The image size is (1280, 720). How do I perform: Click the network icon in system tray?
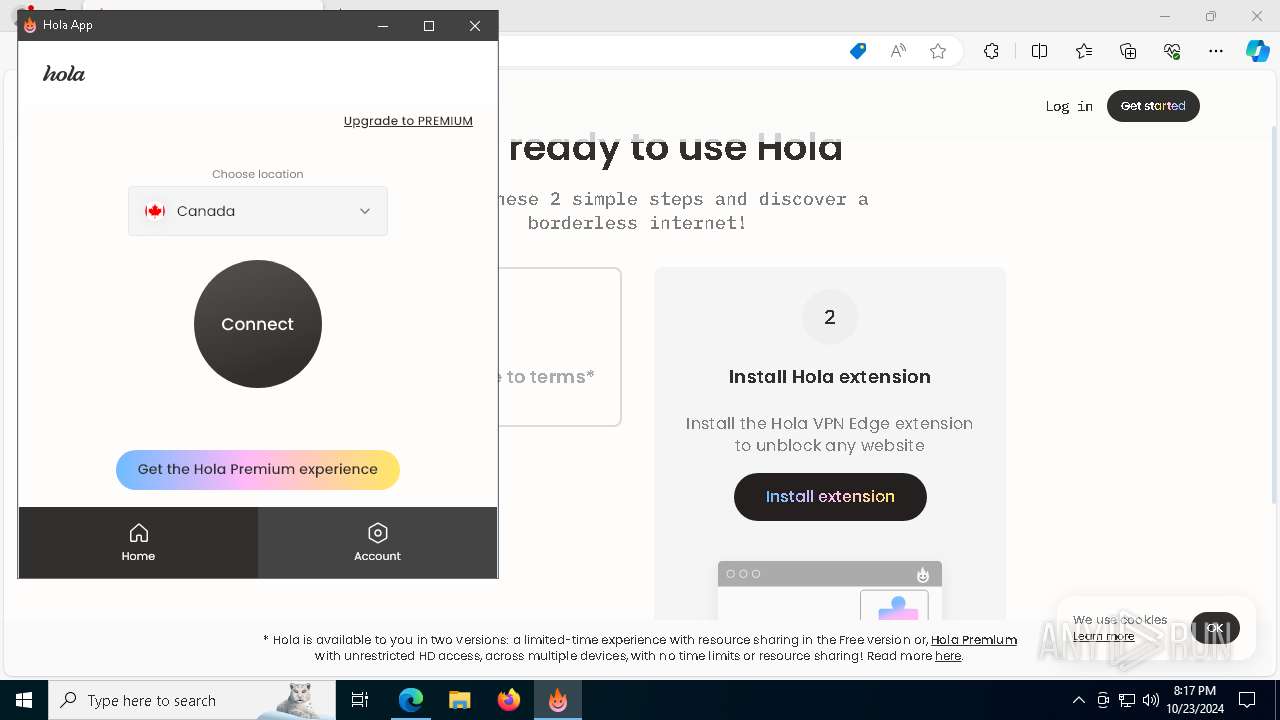click(1127, 701)
